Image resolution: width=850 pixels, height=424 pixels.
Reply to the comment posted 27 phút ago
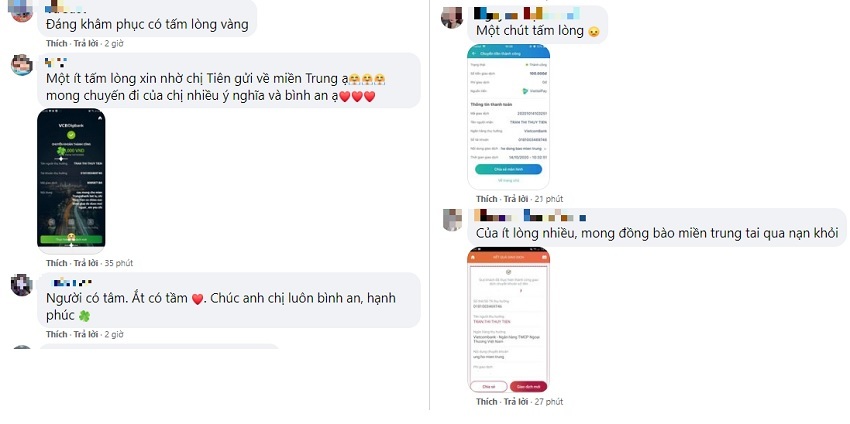pos(516,402)
